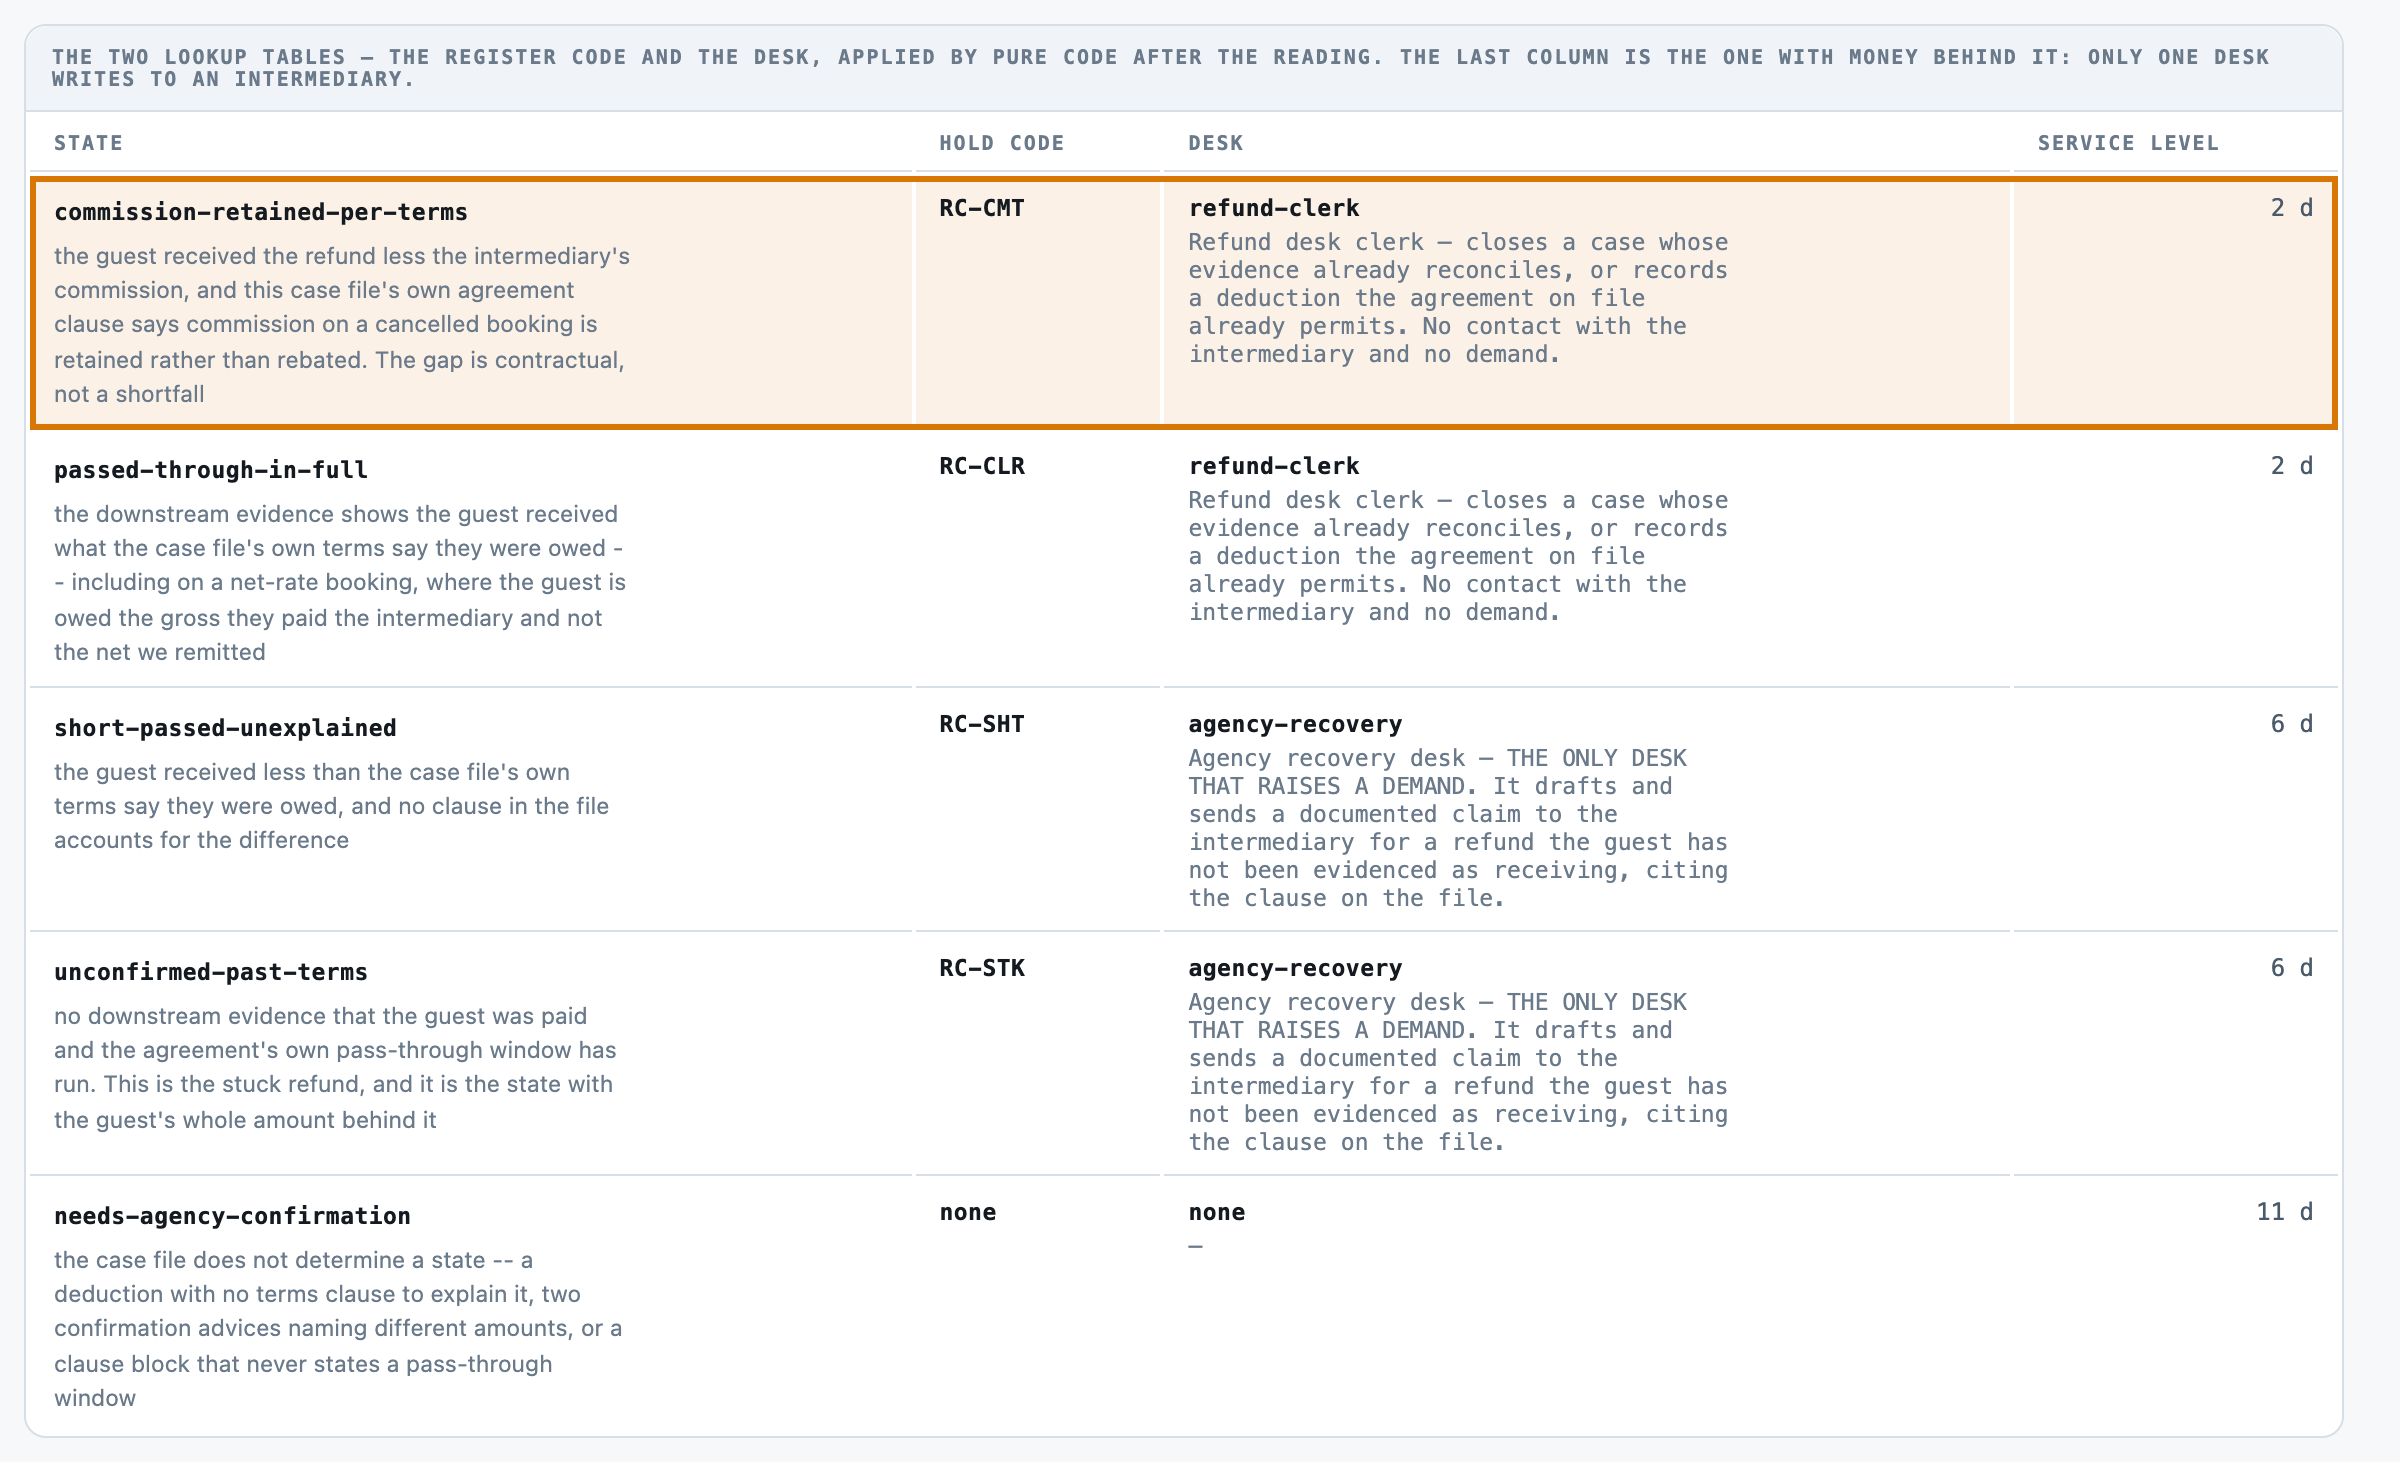Click the DESK column header
The image size is (2400, 1462).
coord(1216,143)
